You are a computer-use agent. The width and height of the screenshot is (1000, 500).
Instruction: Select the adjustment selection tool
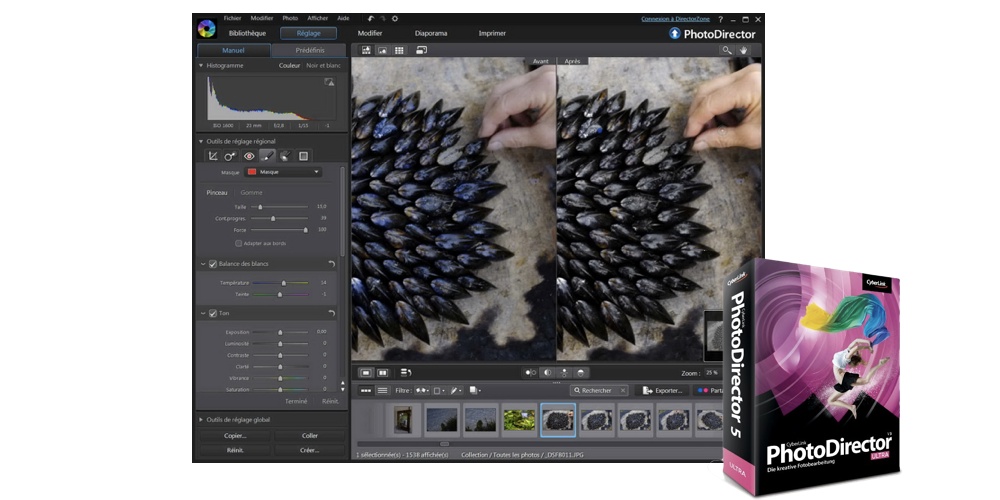point(285,156)
